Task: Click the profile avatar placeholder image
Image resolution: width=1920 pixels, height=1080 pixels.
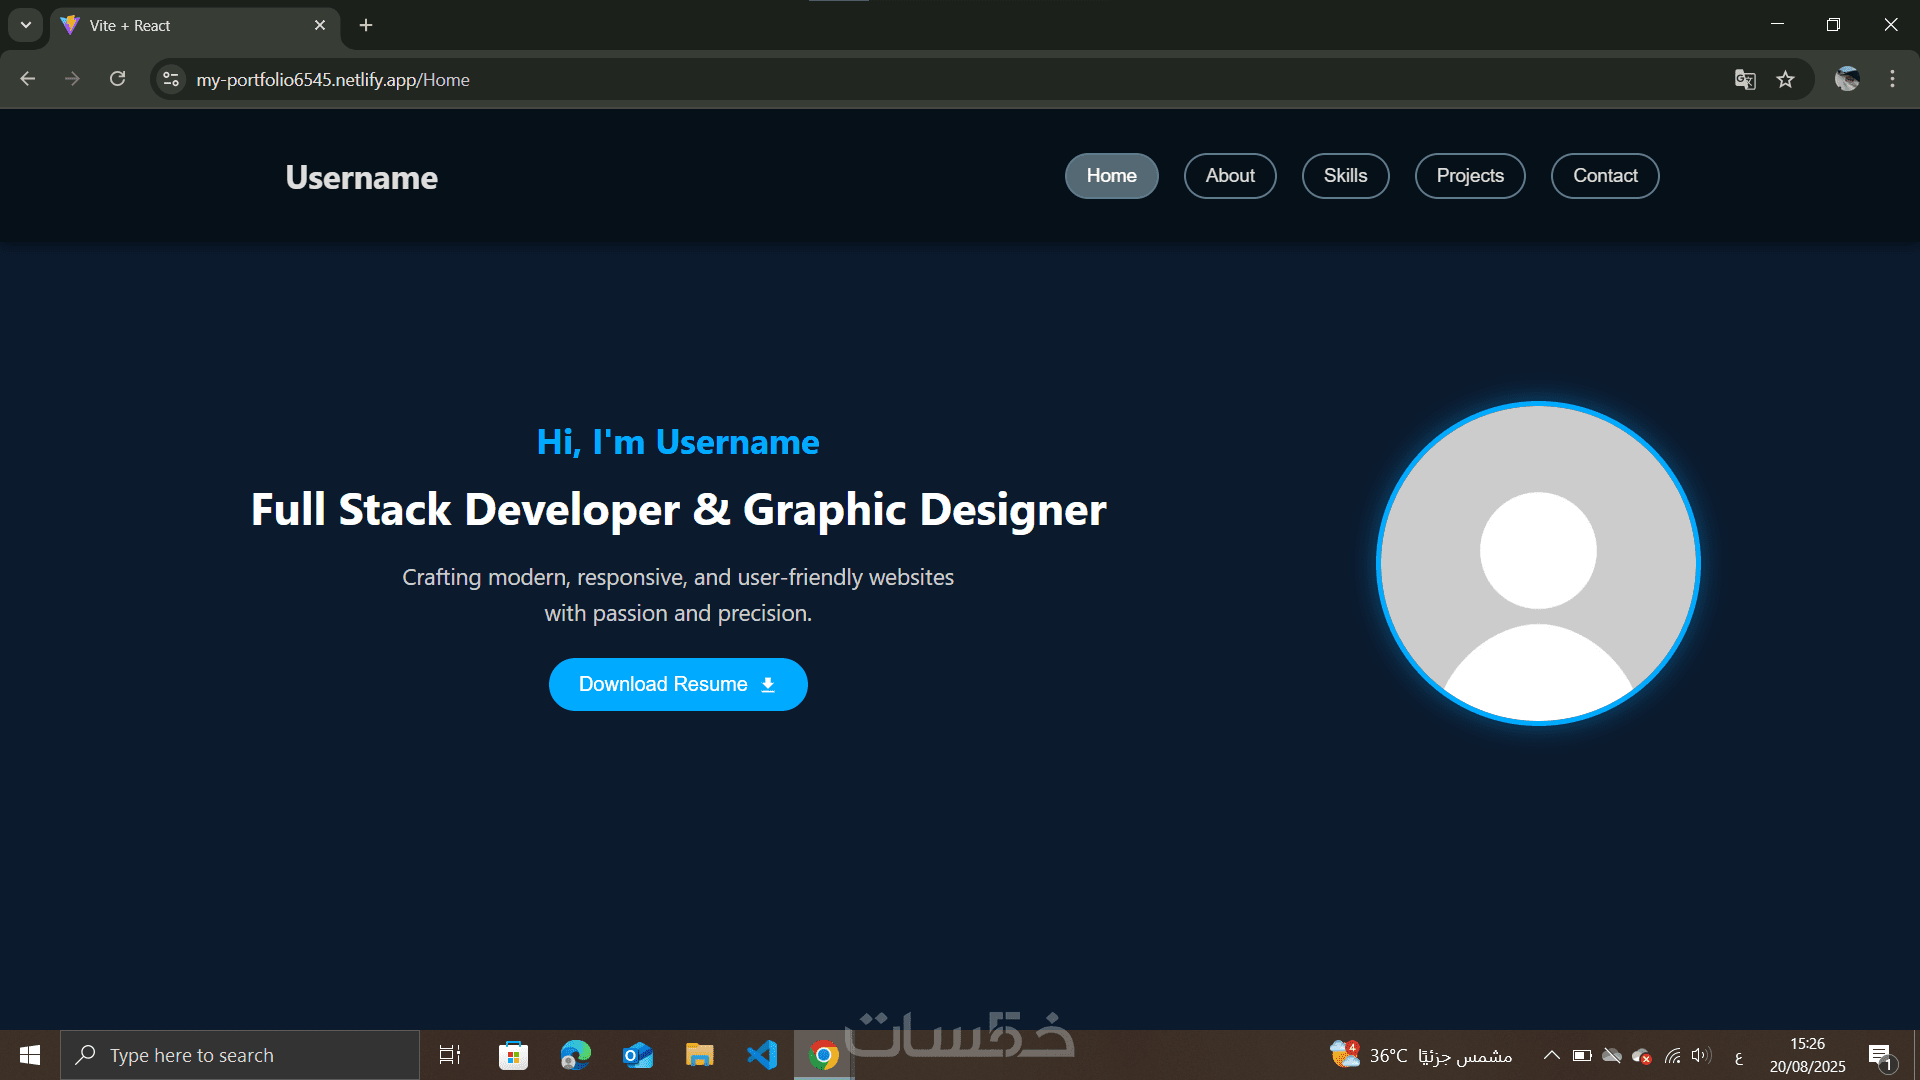Action: 1538,563
